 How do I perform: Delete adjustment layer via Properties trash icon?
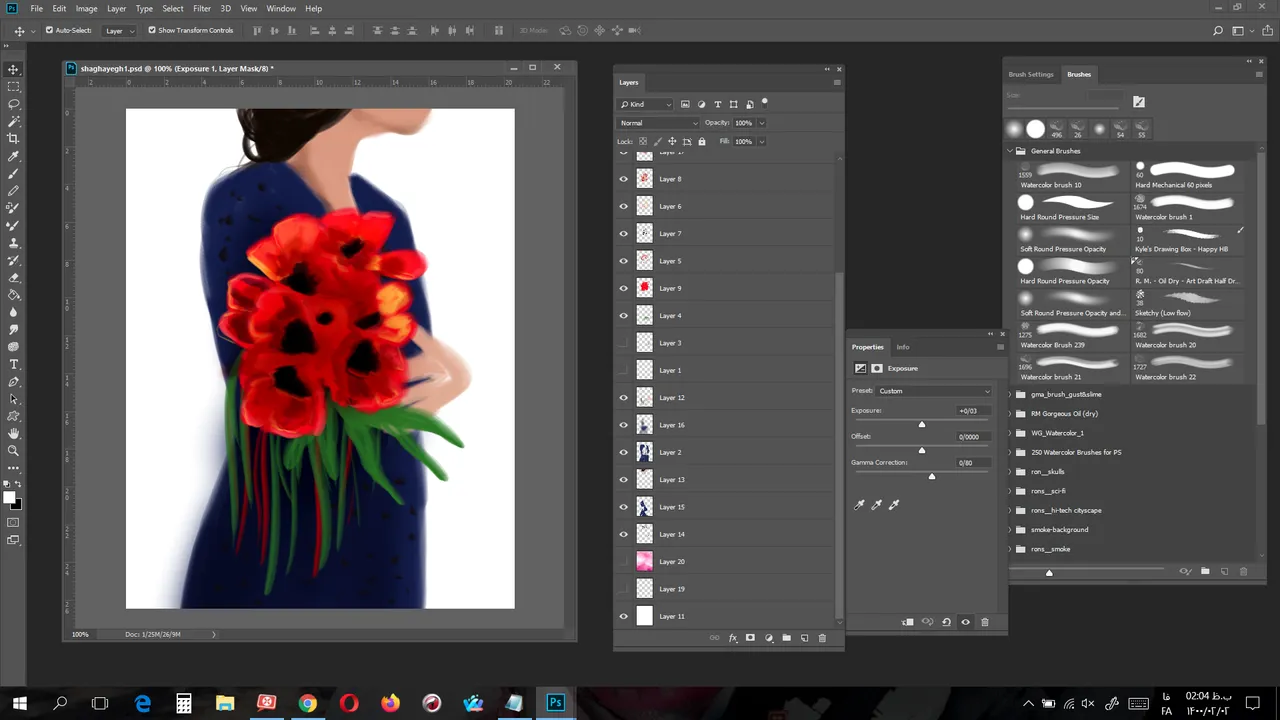point(985,622)
